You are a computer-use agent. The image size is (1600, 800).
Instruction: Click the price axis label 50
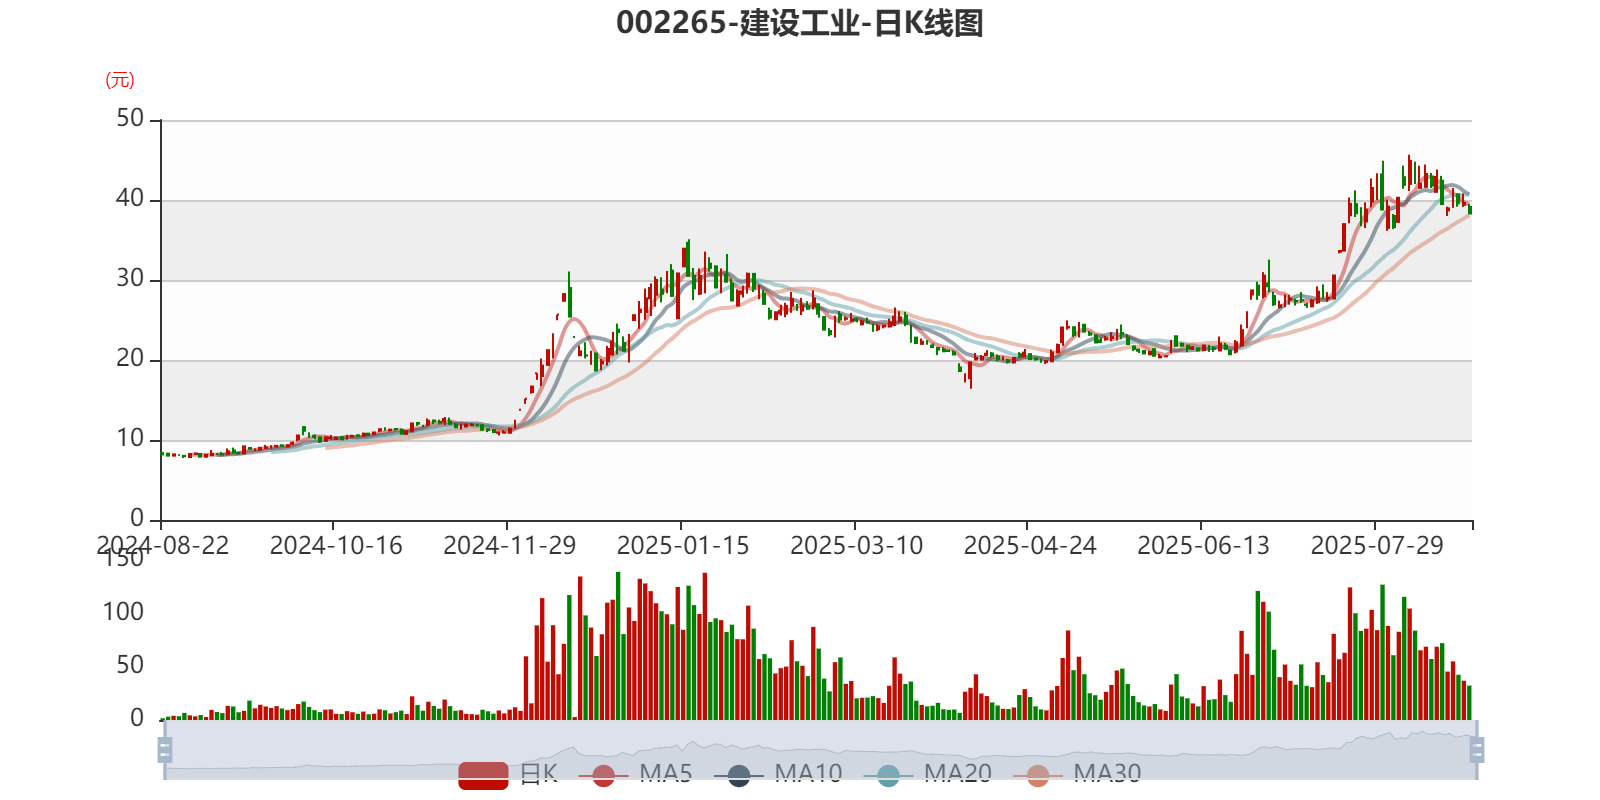point(130,118)
